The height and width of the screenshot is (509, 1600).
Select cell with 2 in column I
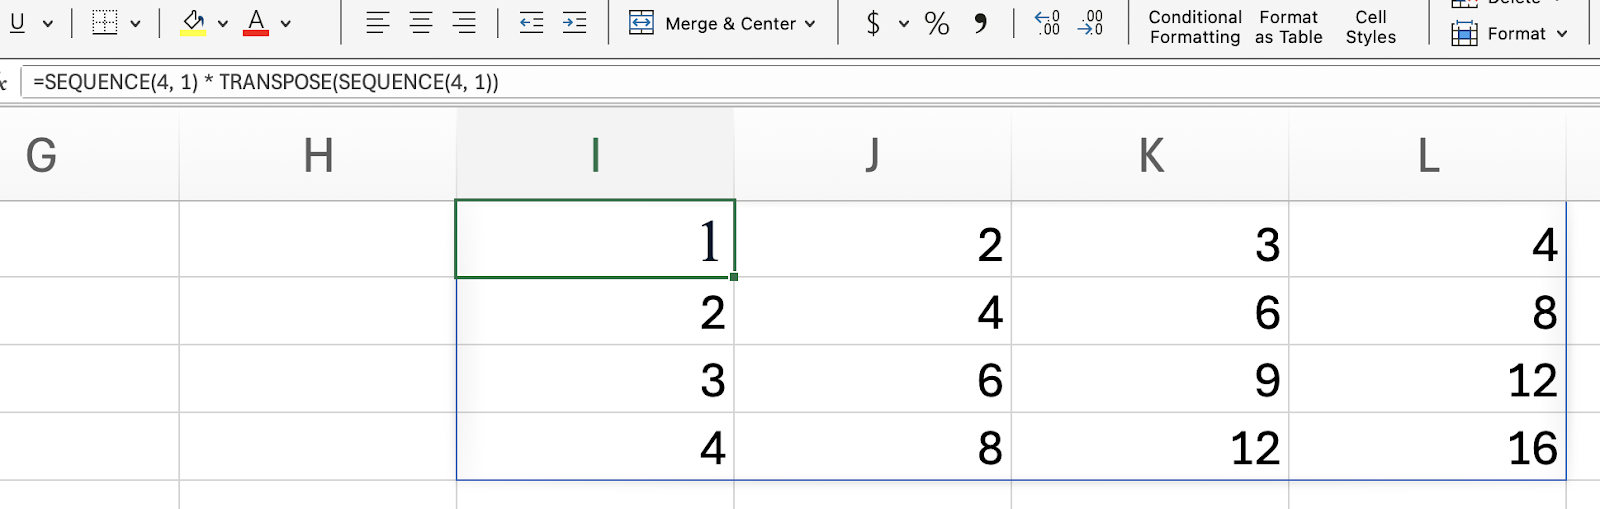595,311
